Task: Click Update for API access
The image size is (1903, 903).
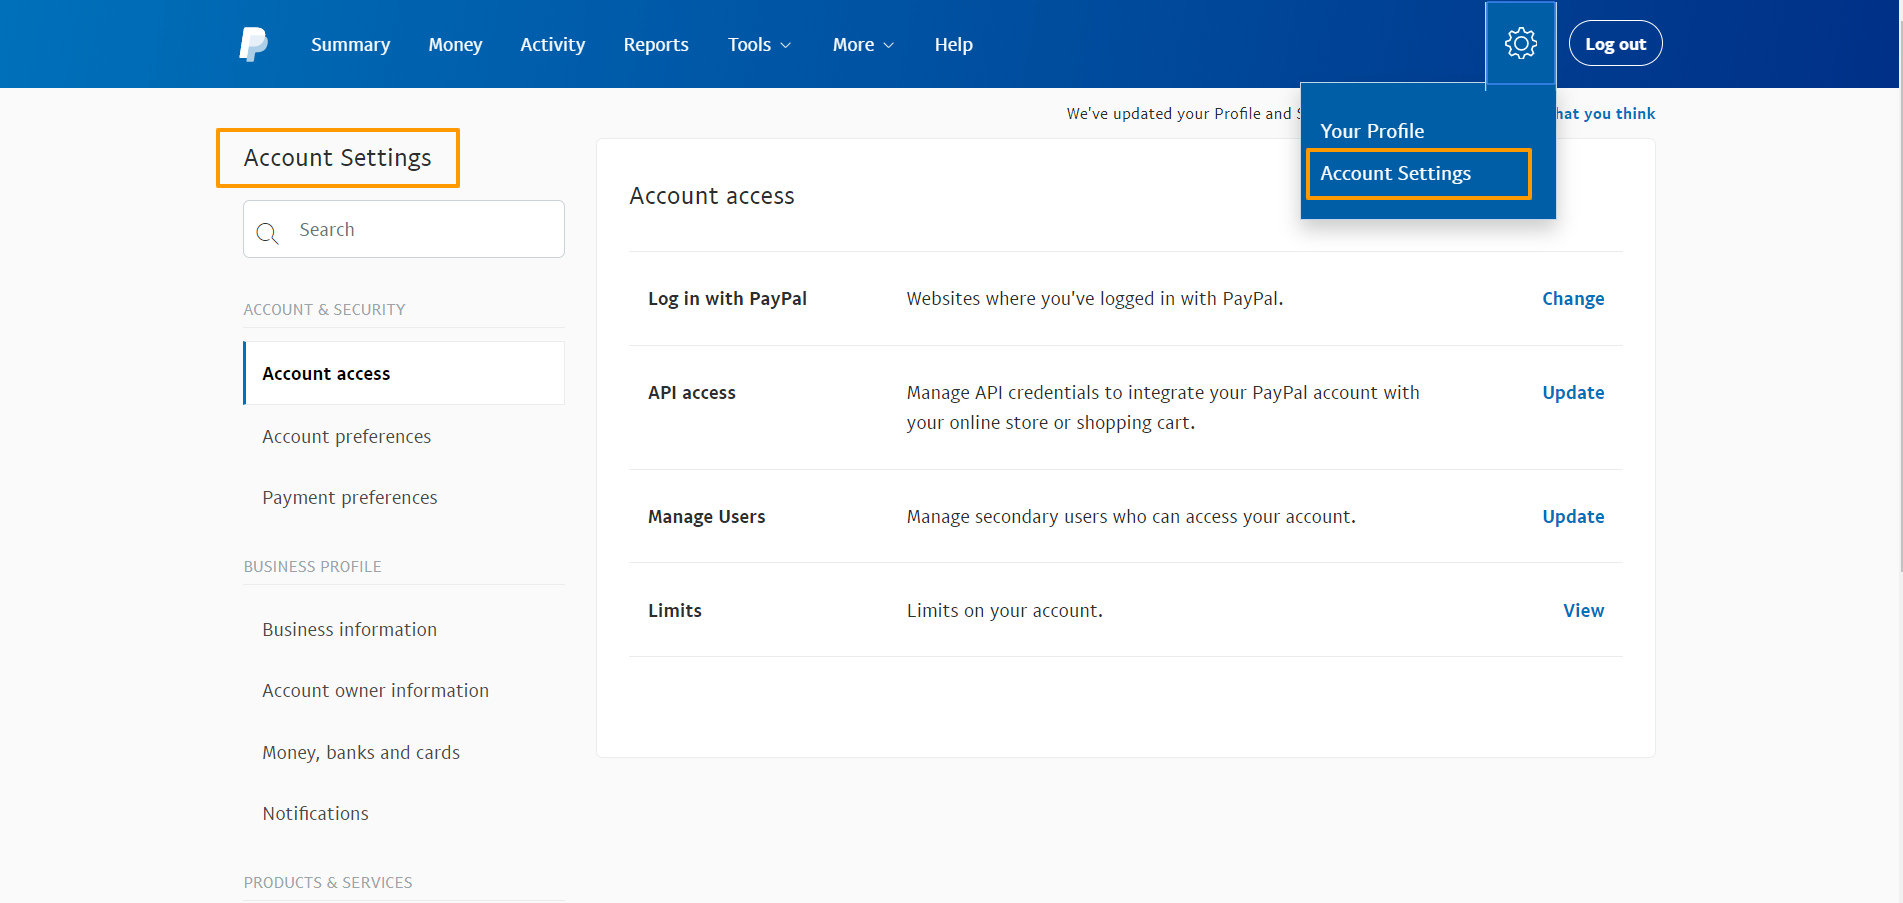Action: (1572, 393)
